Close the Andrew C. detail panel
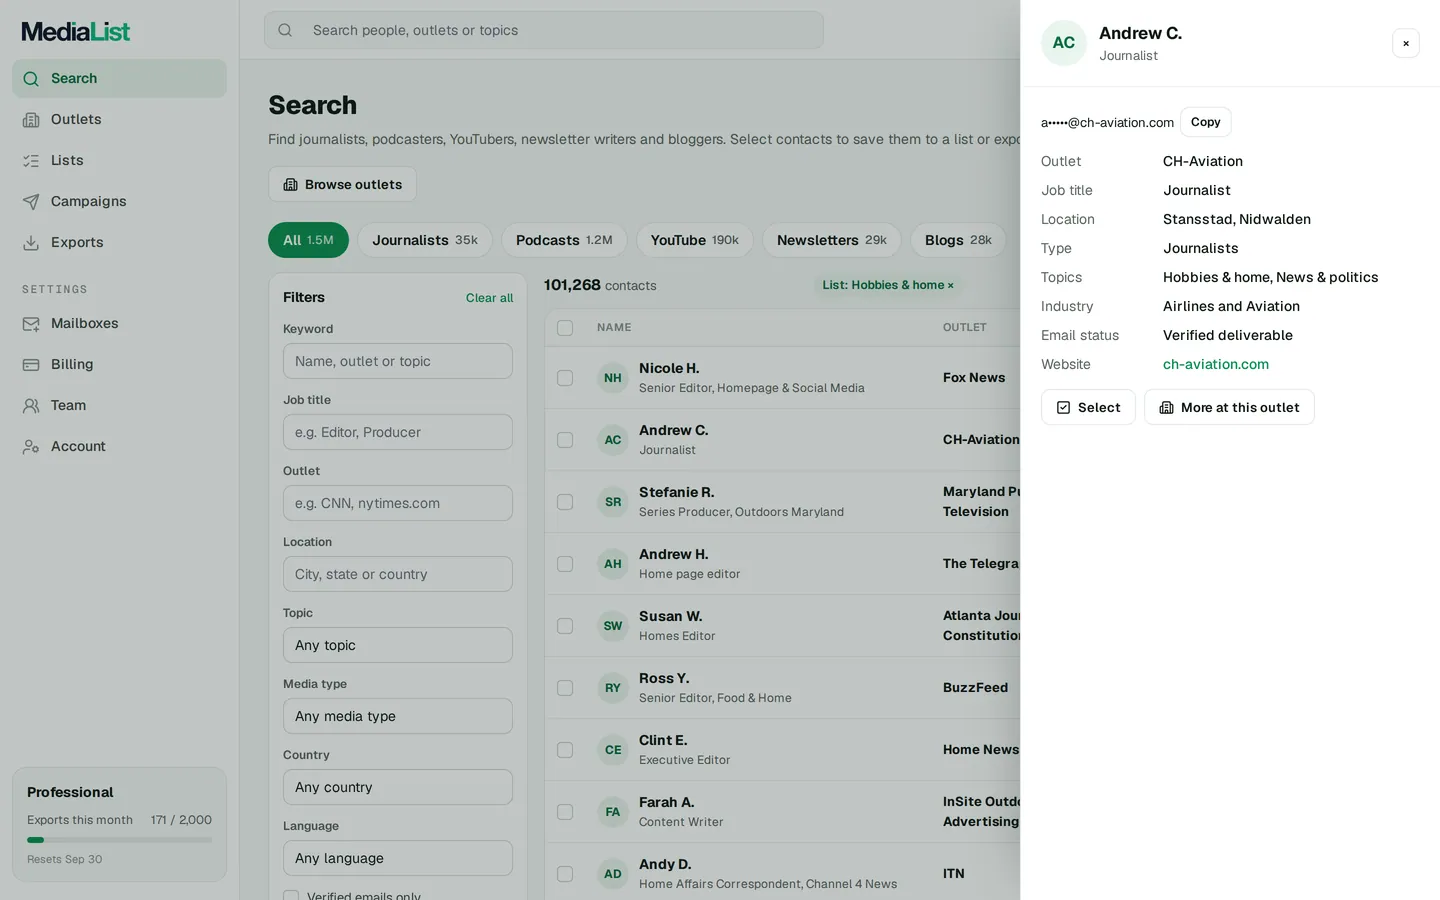Image resolution: width=1440 pixels, height=900 pixels. (x=1406, y=43)
